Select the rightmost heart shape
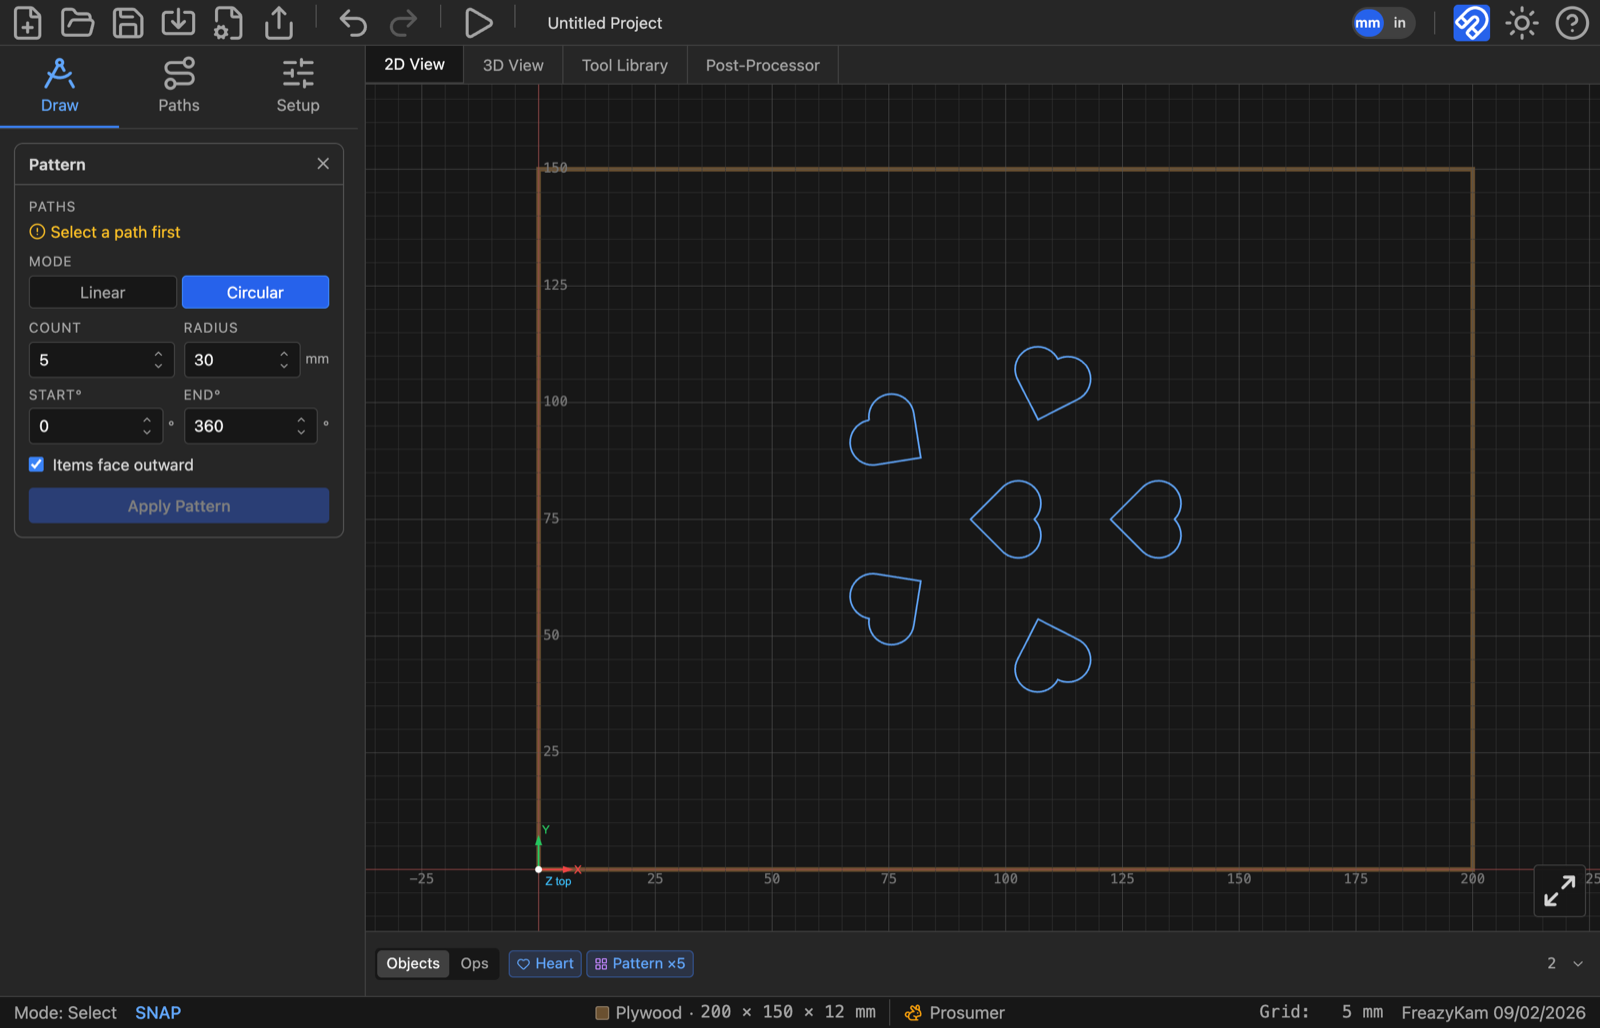Image resolution: width=1600 pixels, height=1028 pixels. click(x=1147, y=520)
